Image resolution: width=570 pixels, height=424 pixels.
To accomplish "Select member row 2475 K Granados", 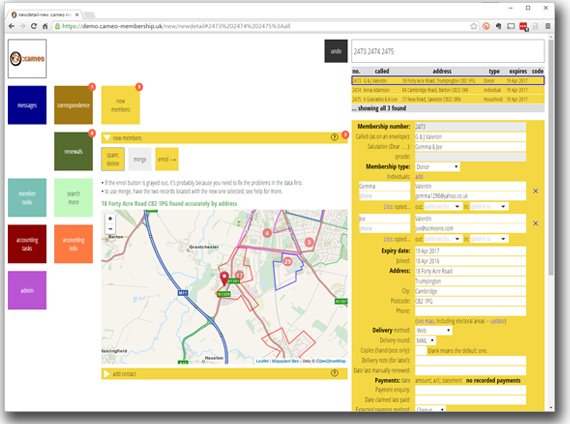I will coord(448,99).
